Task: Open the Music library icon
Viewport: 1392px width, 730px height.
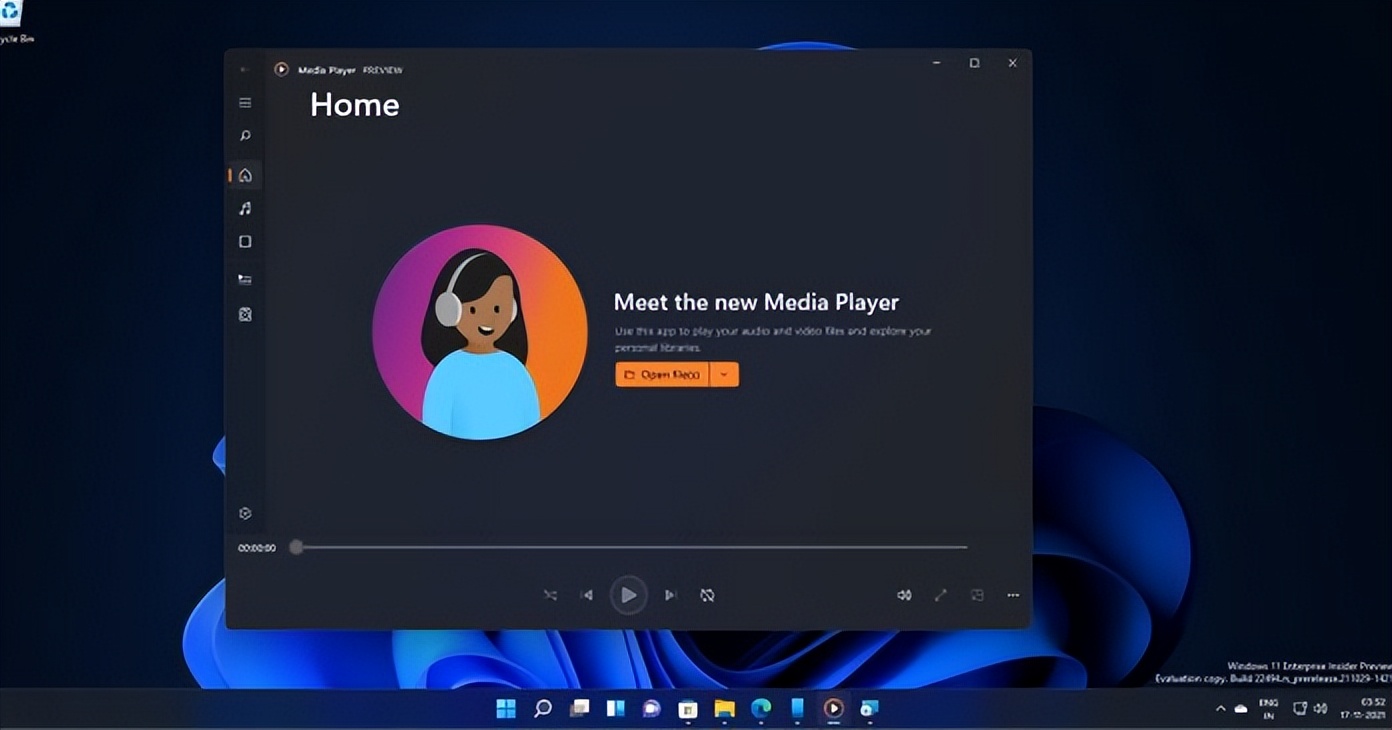Action: [245, 208]
